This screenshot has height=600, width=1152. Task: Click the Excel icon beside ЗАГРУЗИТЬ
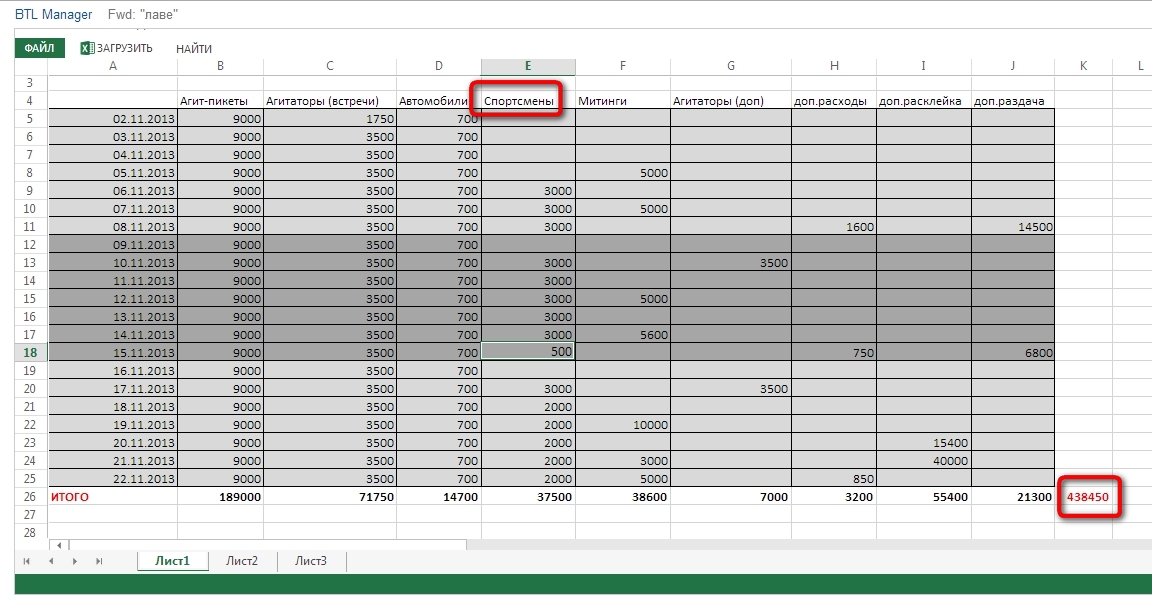click(x=86, y=48)
